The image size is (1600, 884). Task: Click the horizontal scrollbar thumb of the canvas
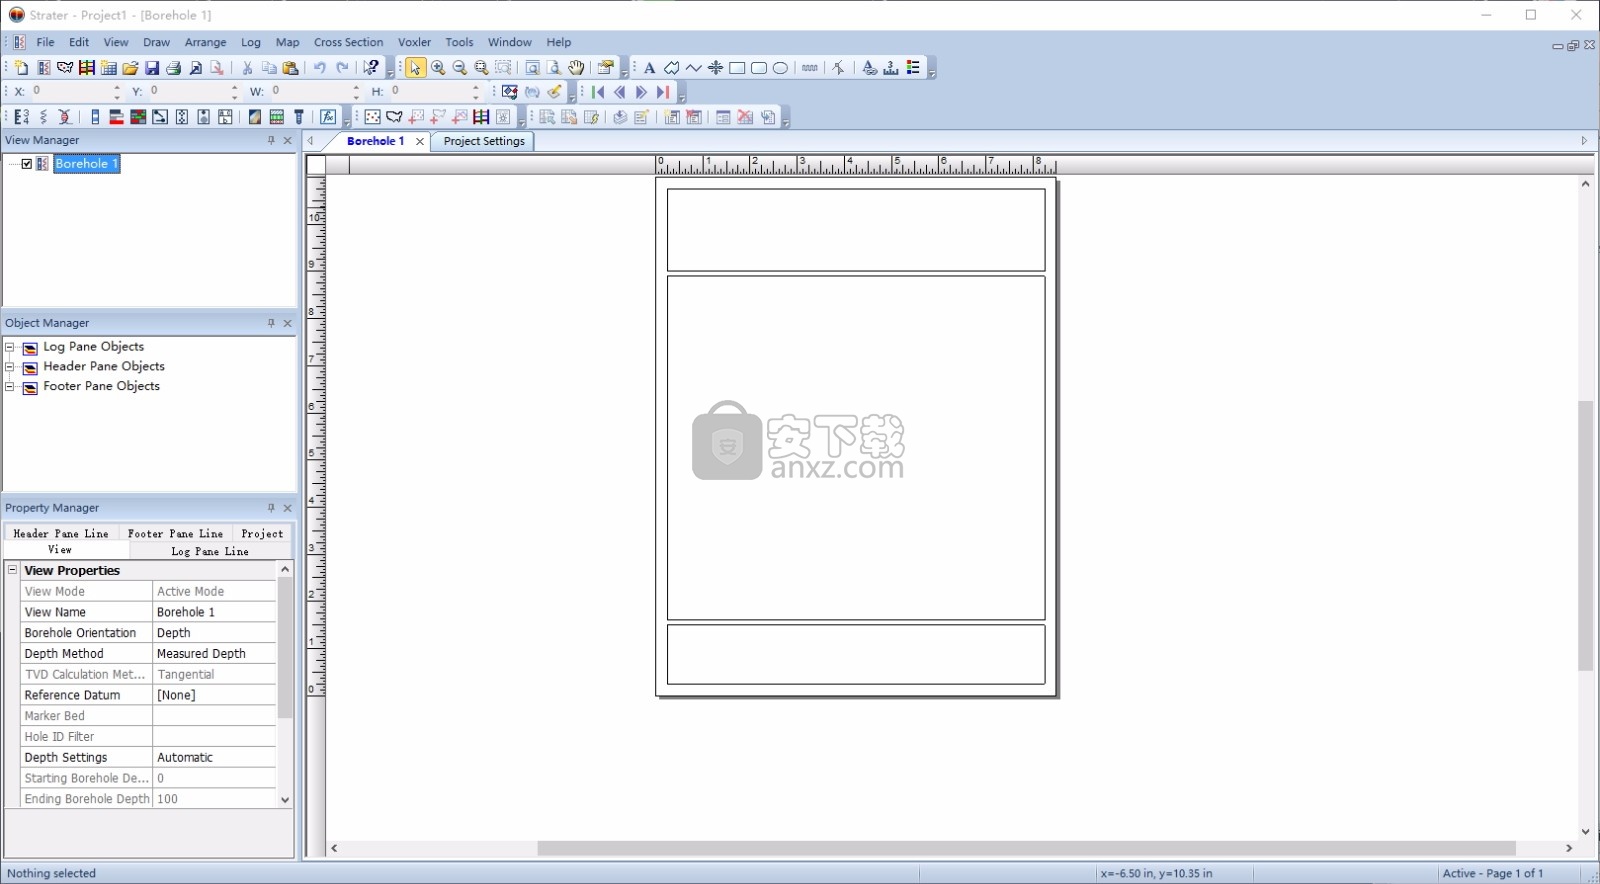coord(1026,848)
